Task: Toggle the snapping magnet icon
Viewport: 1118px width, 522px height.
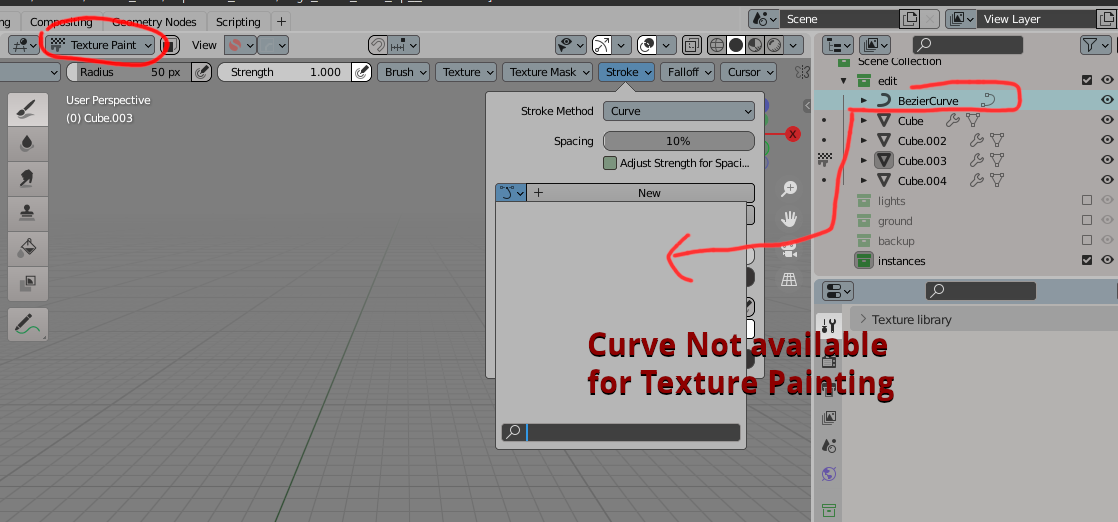Action: pos(378,45)
